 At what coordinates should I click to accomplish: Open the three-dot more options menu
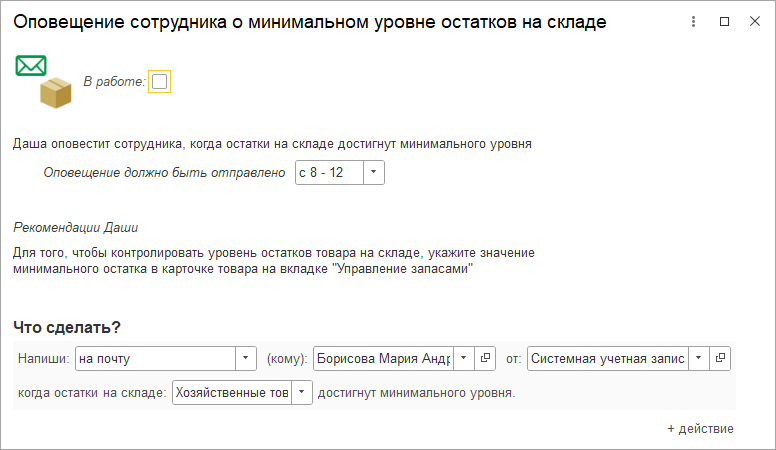coord(693,21)
